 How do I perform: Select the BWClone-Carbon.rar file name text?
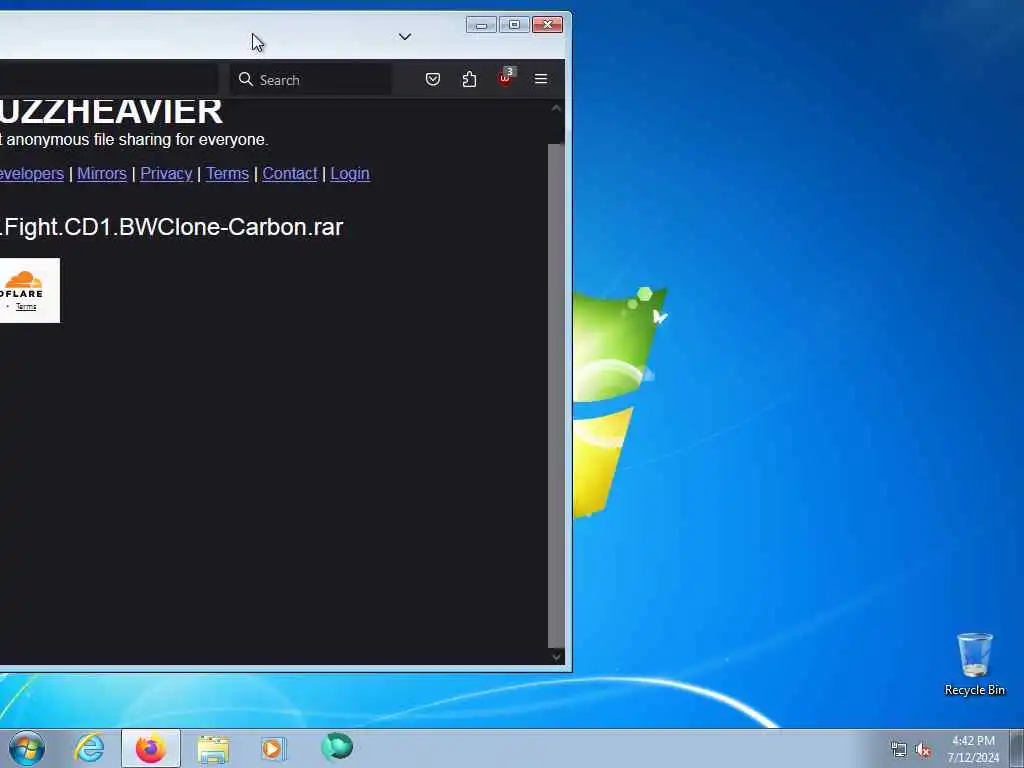click(171, 227)
